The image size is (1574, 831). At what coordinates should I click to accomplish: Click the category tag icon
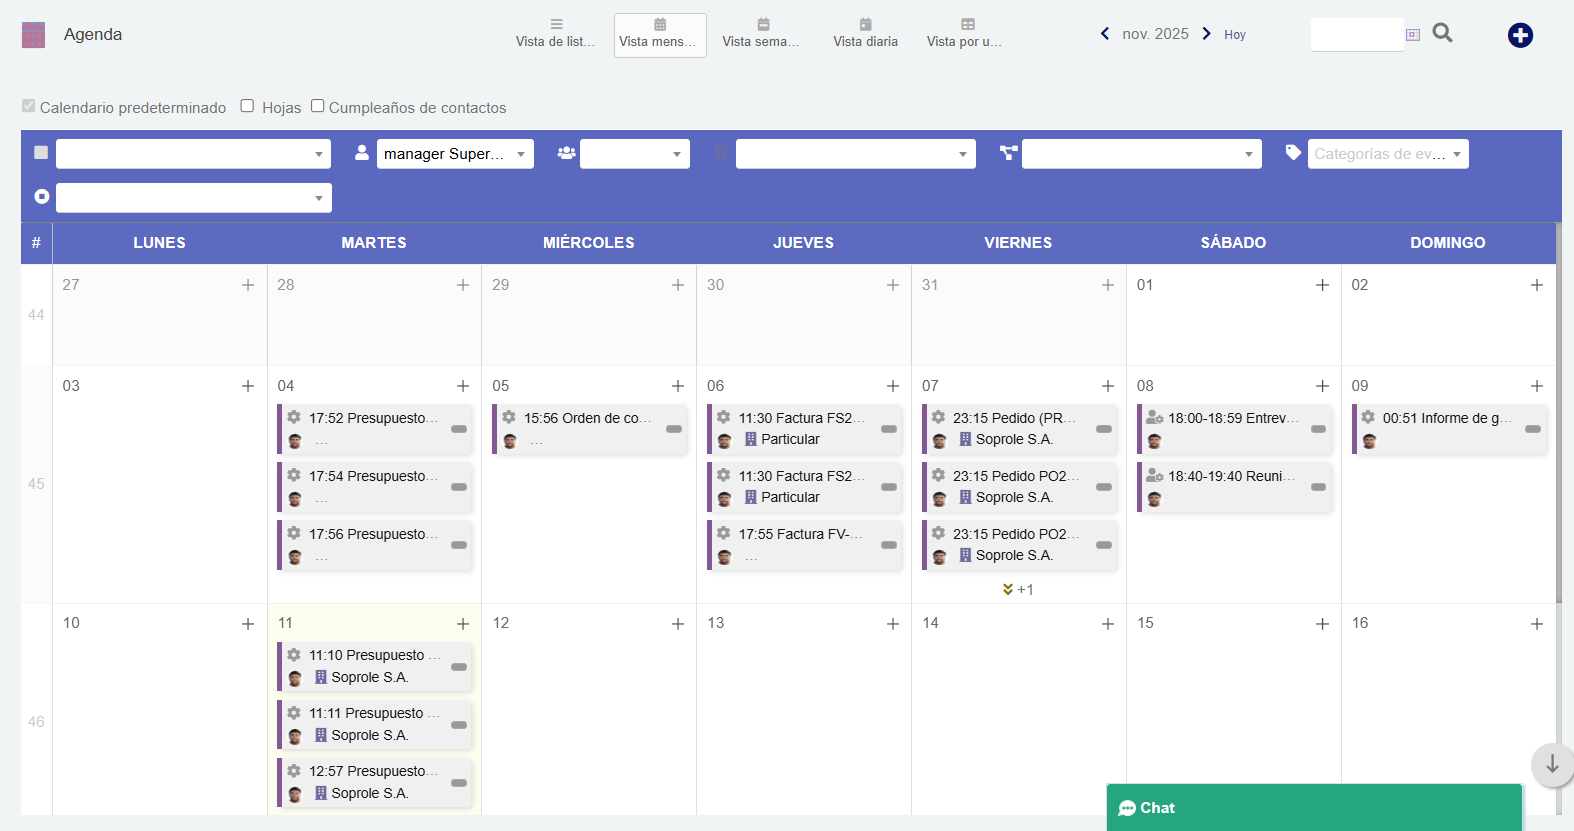1293,152
